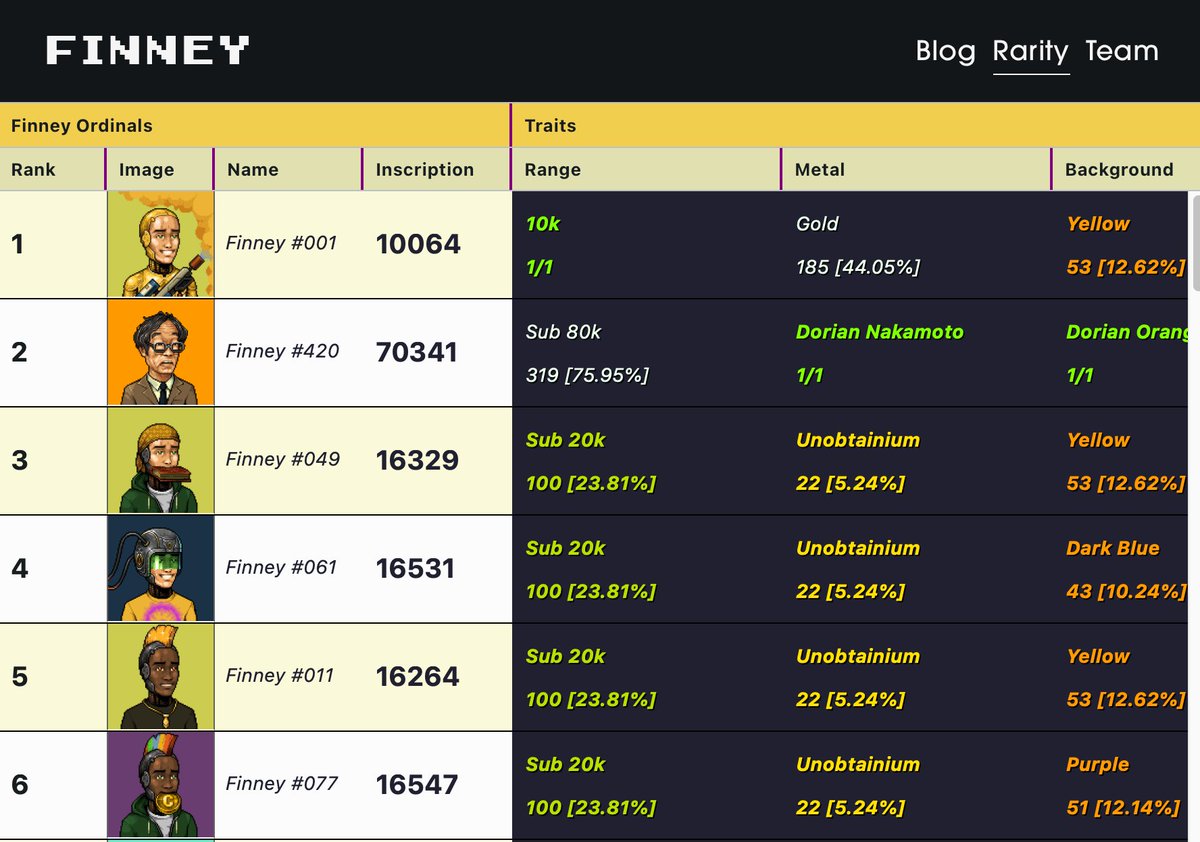This screenshot has height=842, width=1200.
Task: Click the Dark Blue background trait
Action: click(x=1113, y=548)
